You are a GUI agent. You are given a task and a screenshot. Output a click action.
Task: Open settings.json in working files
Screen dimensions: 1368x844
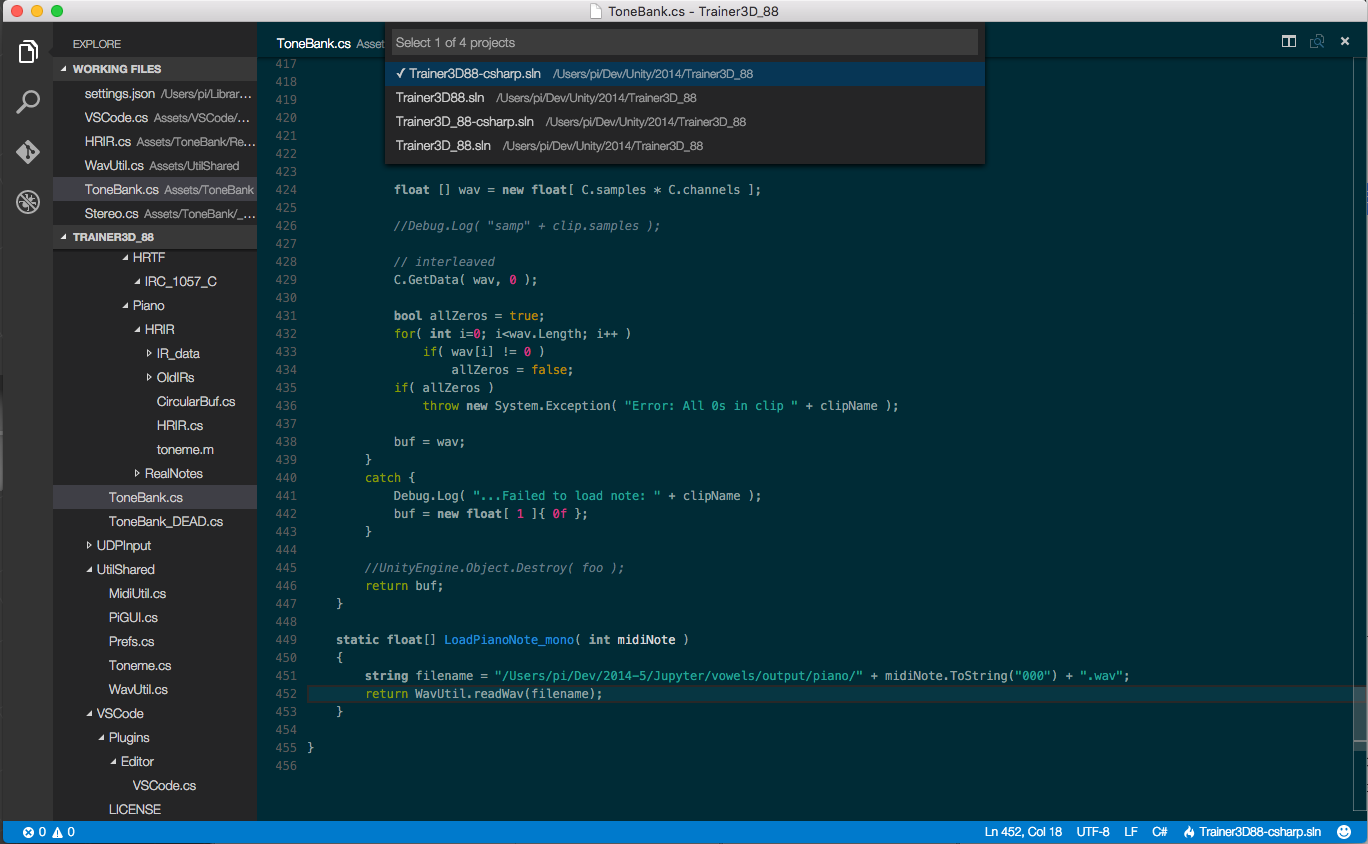tap(155, 94)
